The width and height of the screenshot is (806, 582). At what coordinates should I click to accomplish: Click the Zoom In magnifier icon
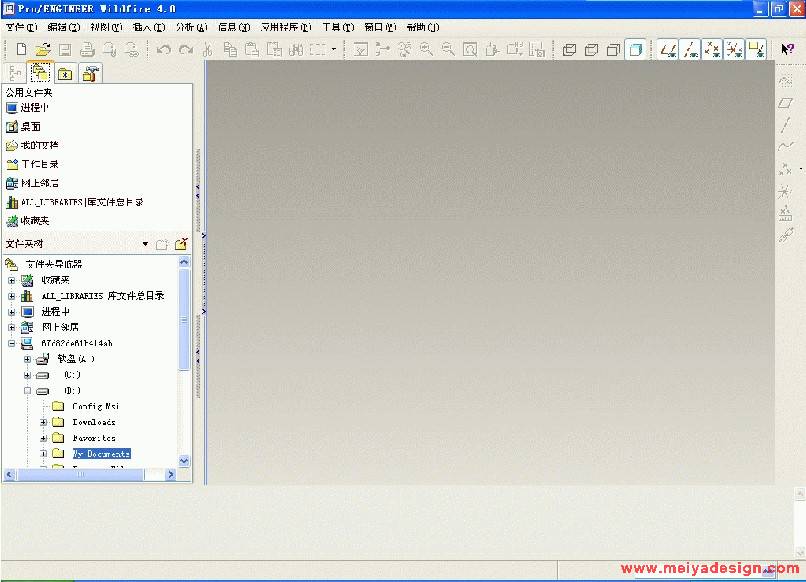[426, 50]
